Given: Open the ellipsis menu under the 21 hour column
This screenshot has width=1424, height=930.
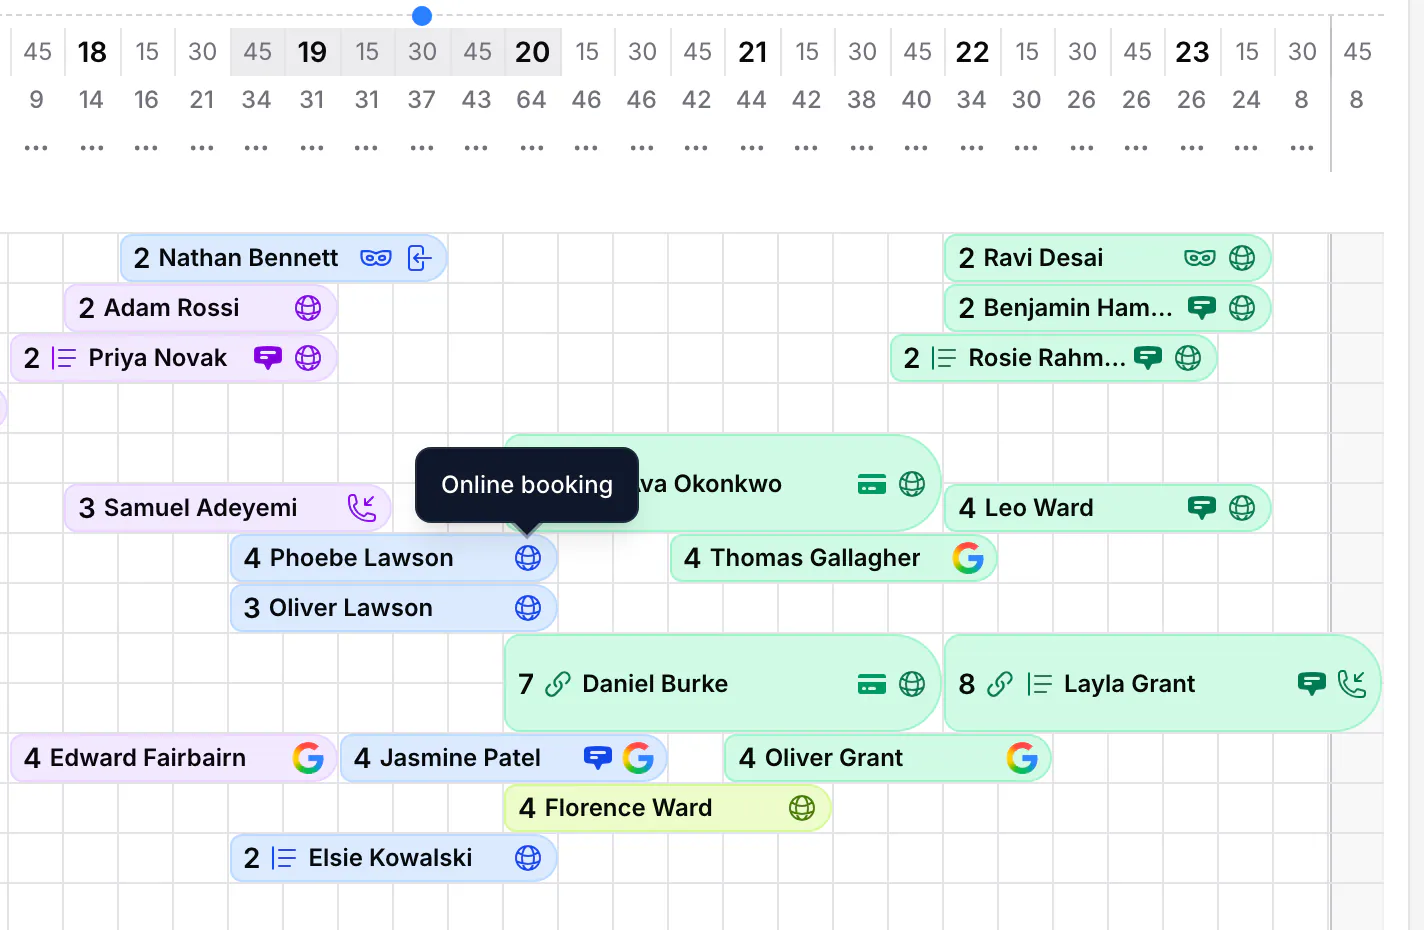Looking at the screenshot, I should click(x=752, y=148).
